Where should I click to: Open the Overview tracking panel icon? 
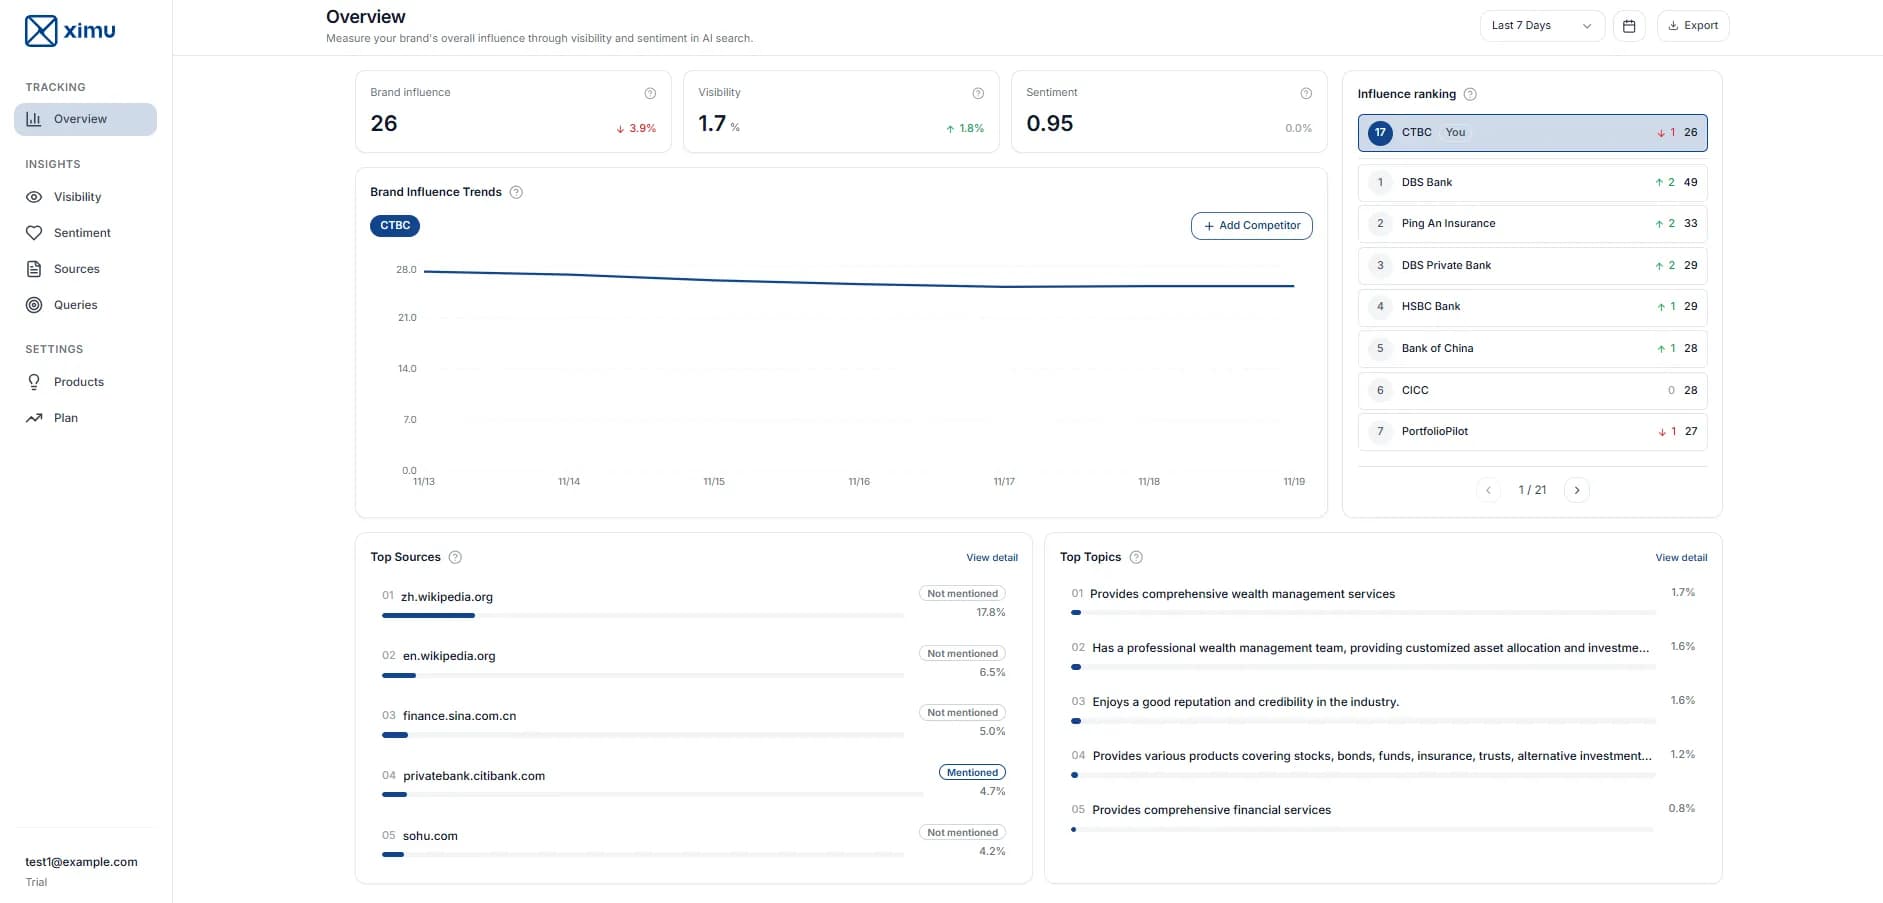(x=34, y=118)
